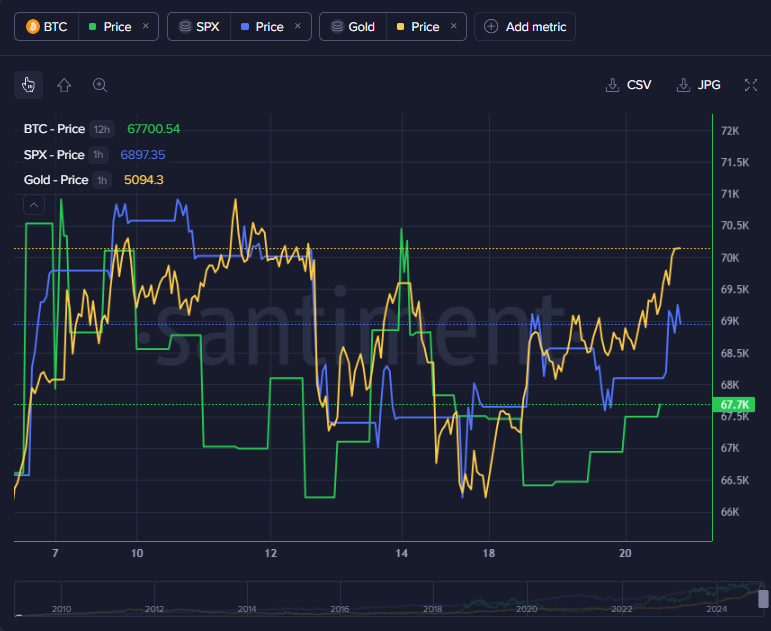The width and height of the screenshot is (771, 631).
Task: Export the chart as JPG
Action: click(699, 85)
